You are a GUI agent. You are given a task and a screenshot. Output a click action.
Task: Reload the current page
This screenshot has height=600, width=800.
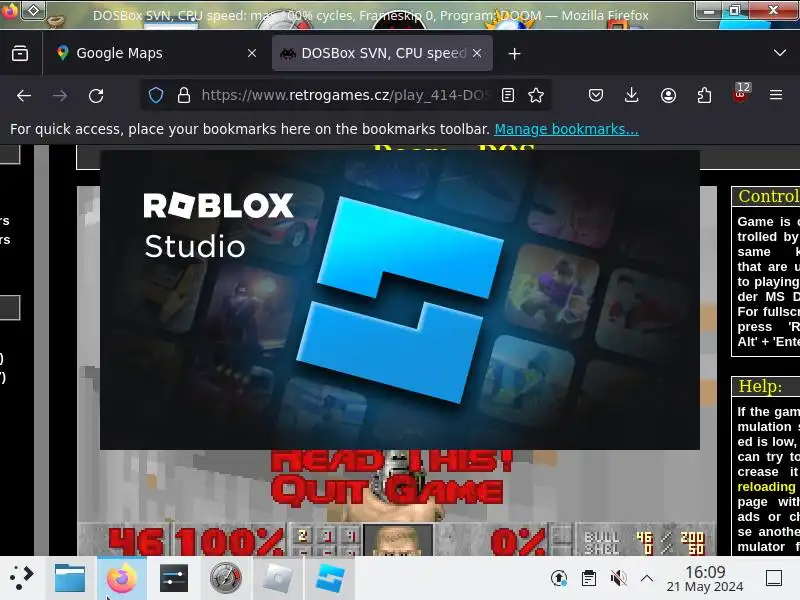click(96, 95)
